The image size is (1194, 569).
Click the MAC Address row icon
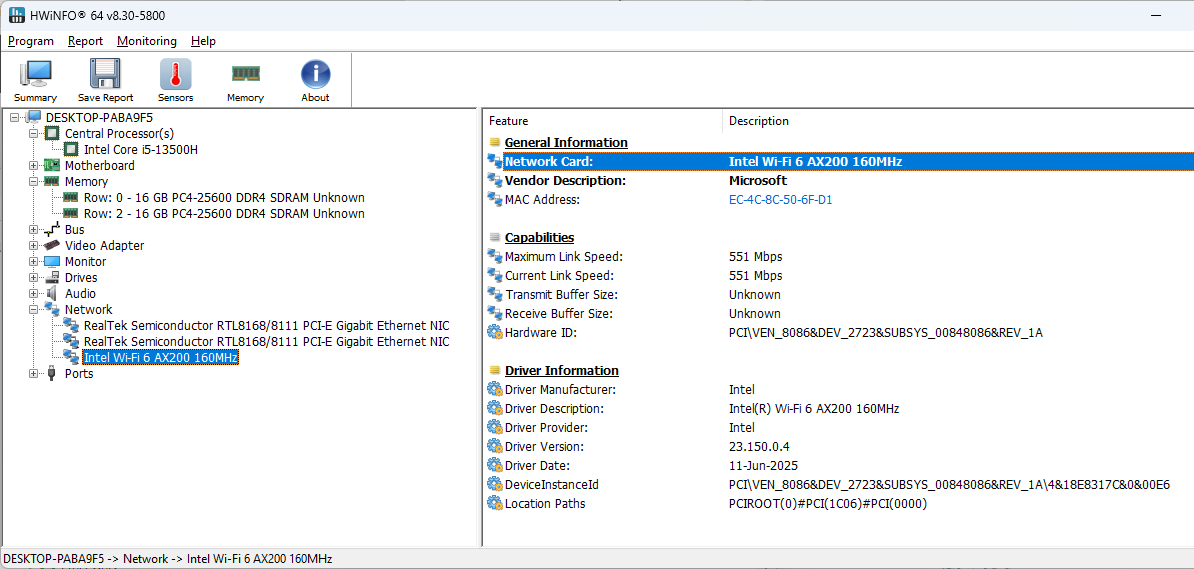(495, 200)
